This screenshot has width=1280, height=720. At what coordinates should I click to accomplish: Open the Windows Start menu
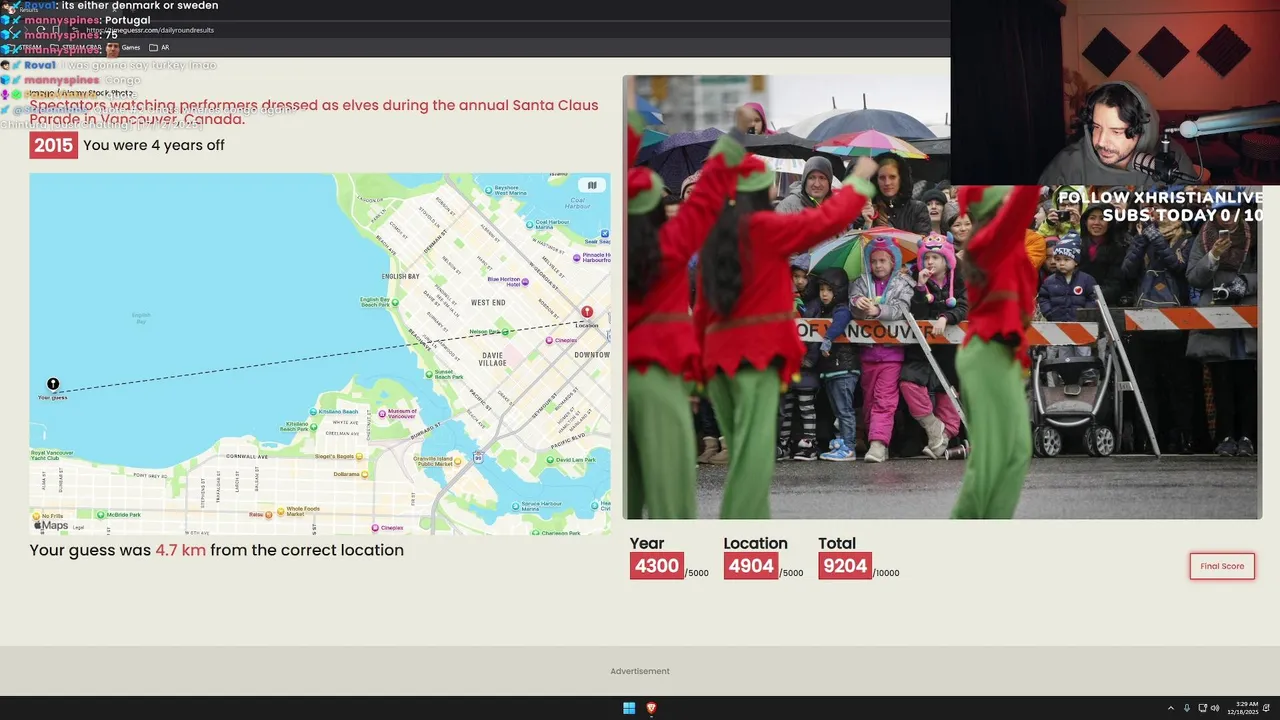point(629,708)
